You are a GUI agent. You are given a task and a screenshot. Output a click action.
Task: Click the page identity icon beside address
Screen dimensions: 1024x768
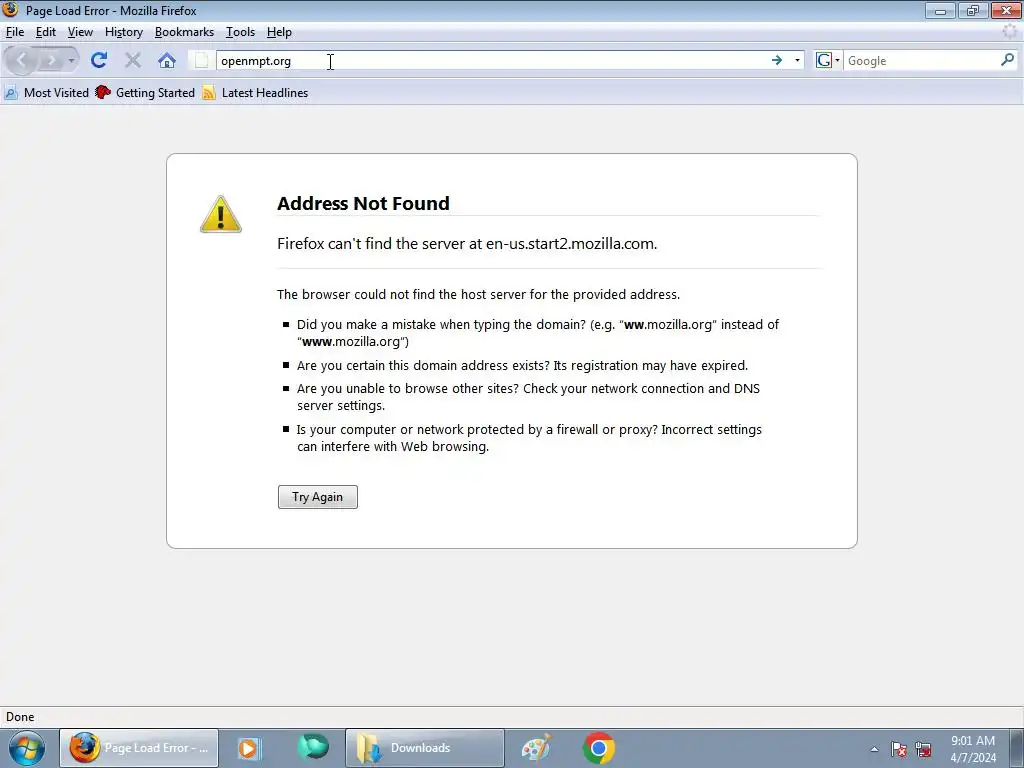tap(202, 61)
